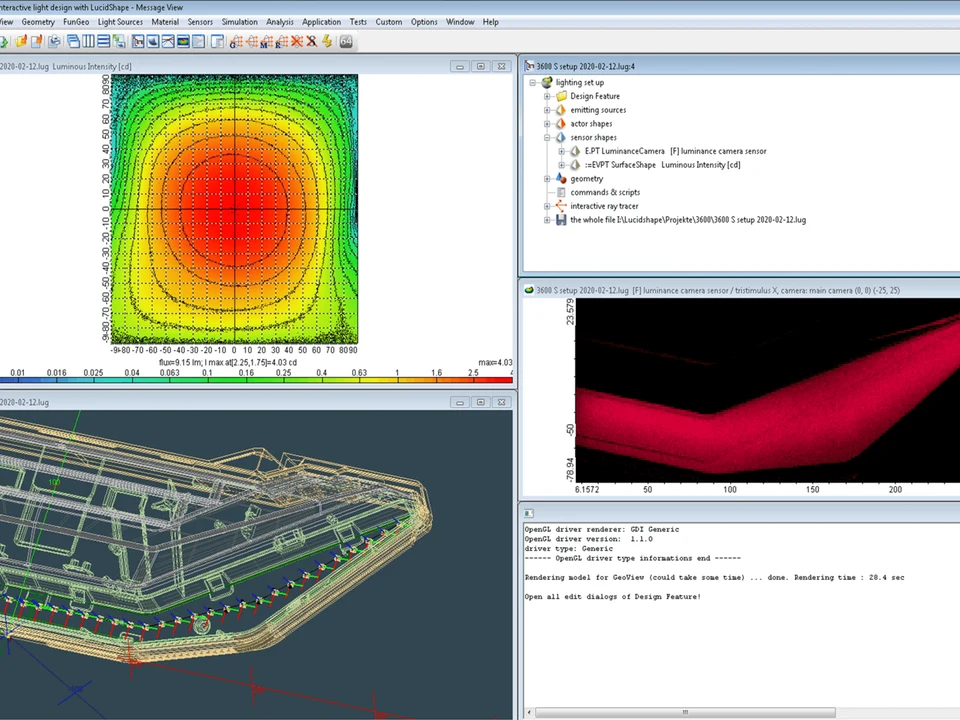960x720 pixels.
Task: Open the Window menu
Action: (460, 22)
